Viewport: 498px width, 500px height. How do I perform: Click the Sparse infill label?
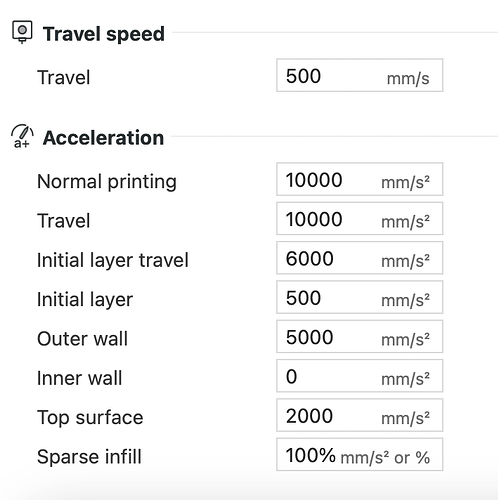(89, 457)
